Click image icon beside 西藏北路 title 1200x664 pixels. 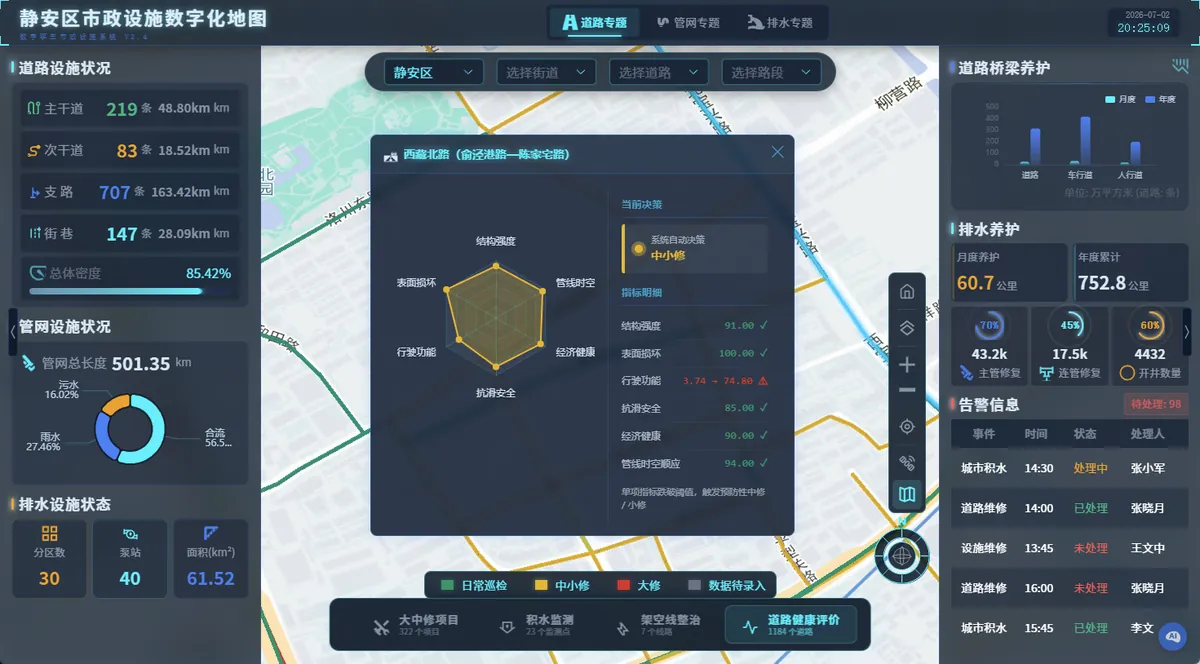pyautogui.click(x=391, y=155)
